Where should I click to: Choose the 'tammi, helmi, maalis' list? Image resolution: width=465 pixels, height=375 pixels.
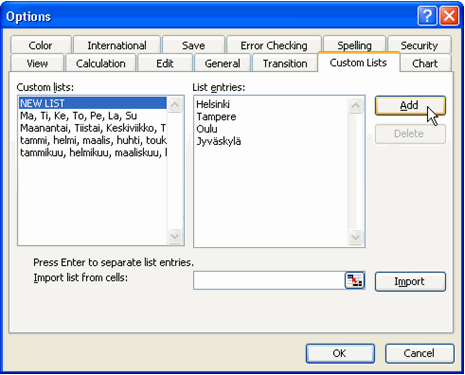tap(93, 140)
